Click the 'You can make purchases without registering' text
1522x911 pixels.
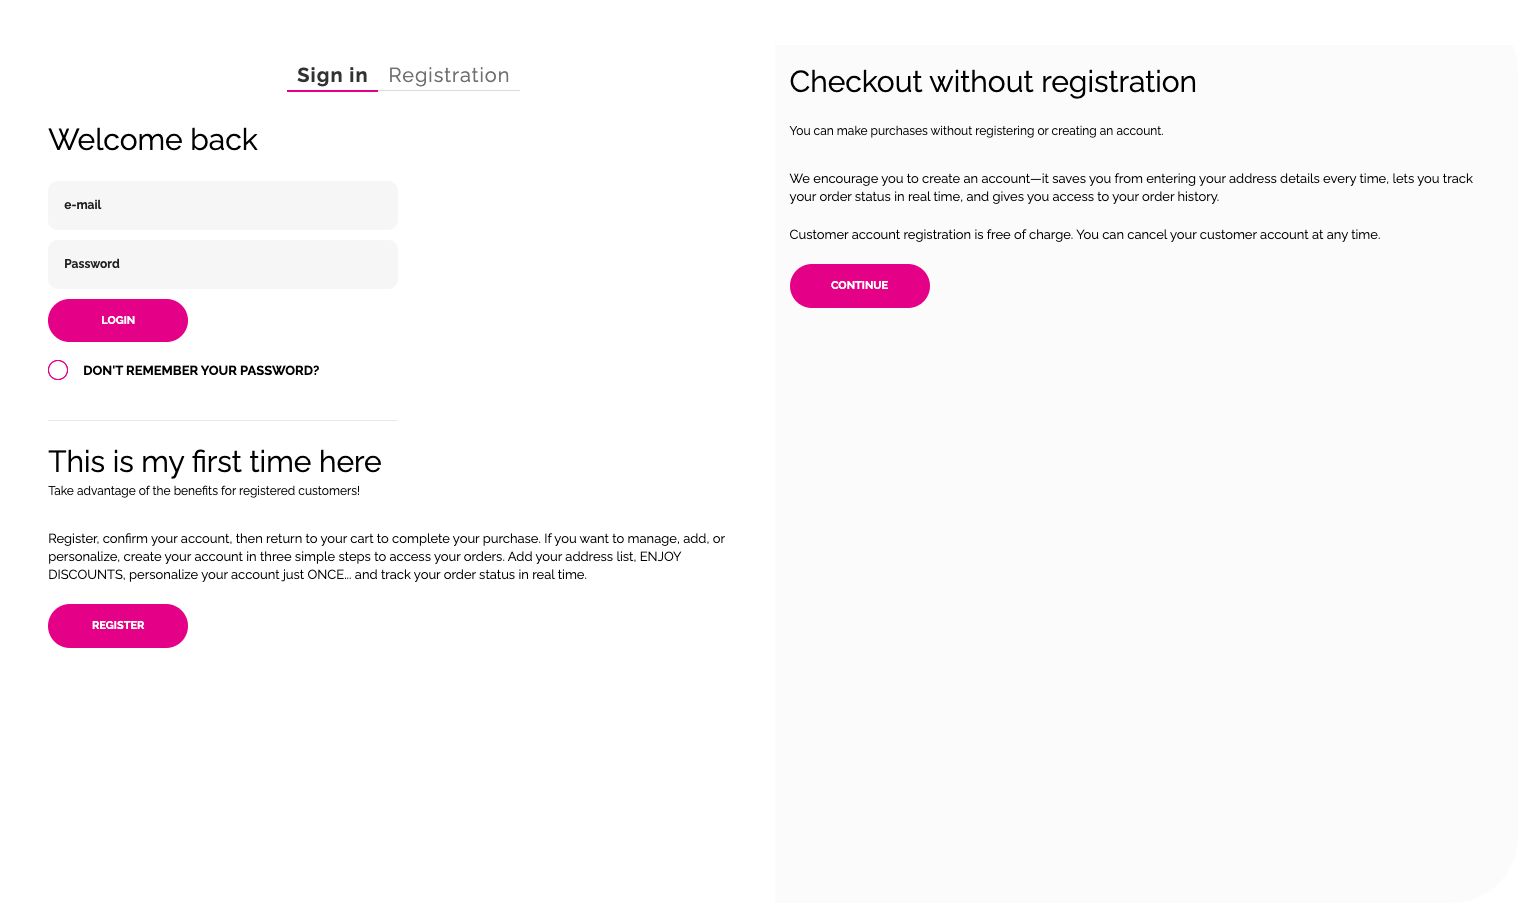976,131
